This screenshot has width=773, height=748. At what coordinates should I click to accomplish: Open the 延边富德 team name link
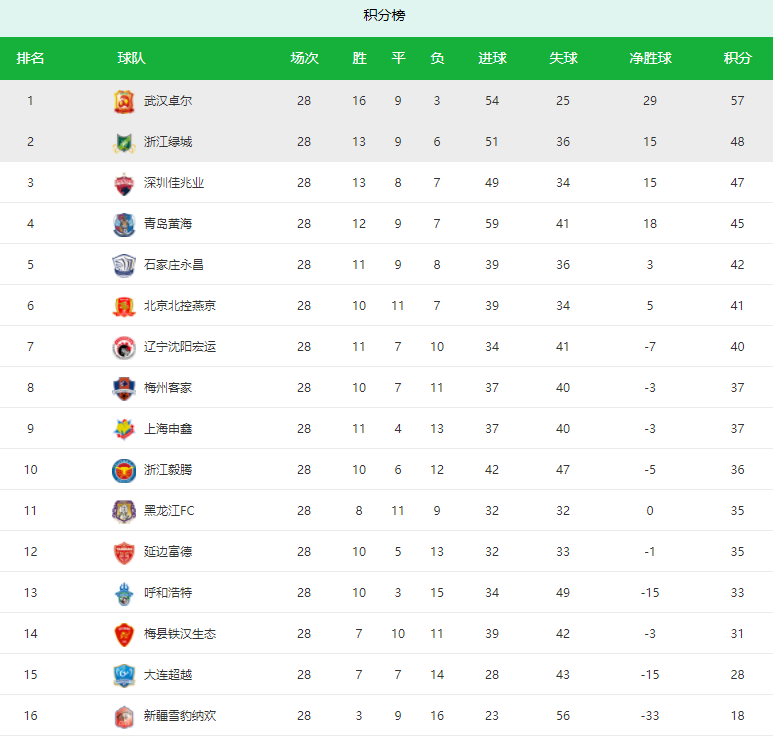pyautogui.click(x=168, y=552)
